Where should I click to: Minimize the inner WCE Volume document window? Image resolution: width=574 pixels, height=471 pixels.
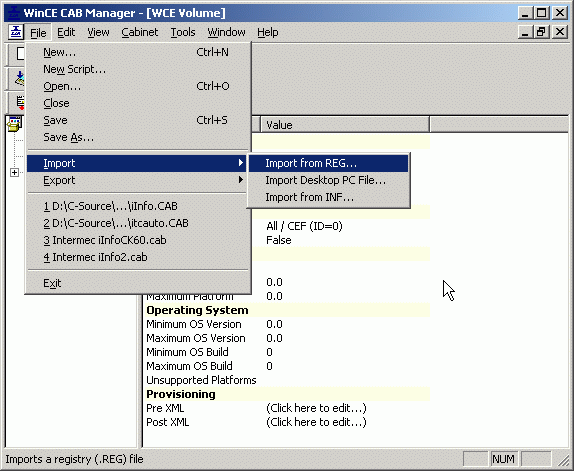(x=526, y=32)
